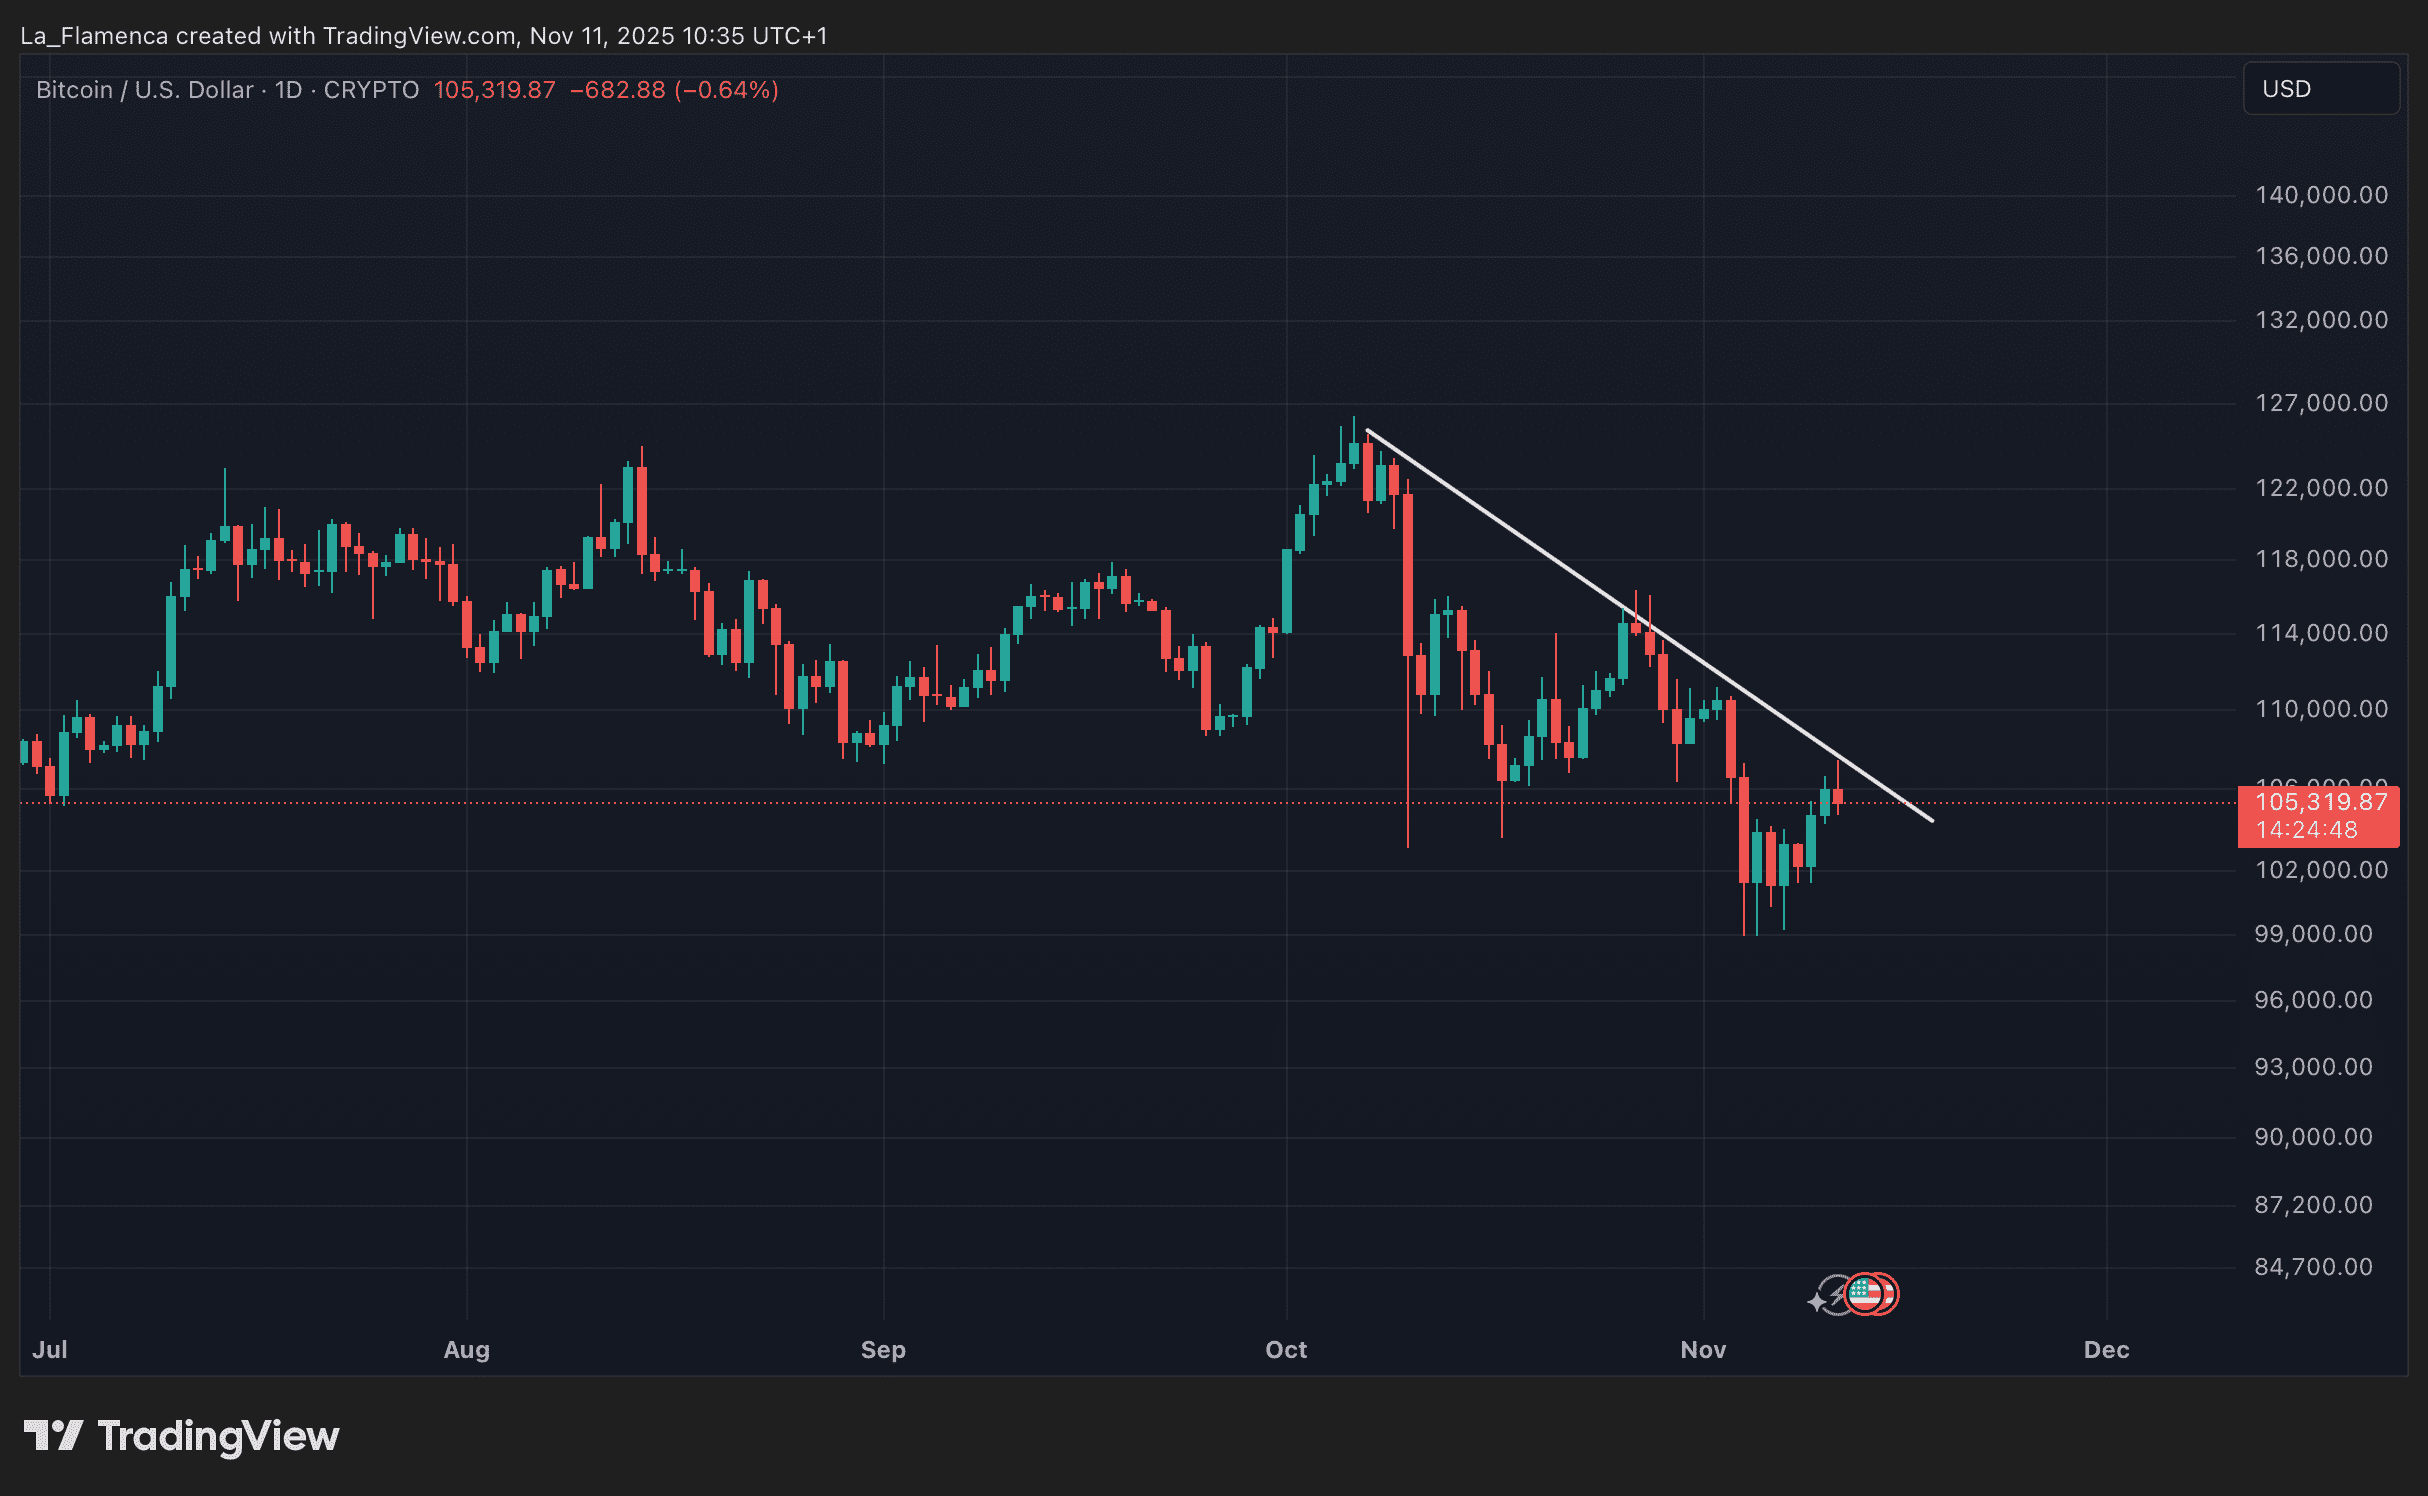The image size is (2428, 1496).
Task: Click the Sep label on the time axis
Action: 883,1350
